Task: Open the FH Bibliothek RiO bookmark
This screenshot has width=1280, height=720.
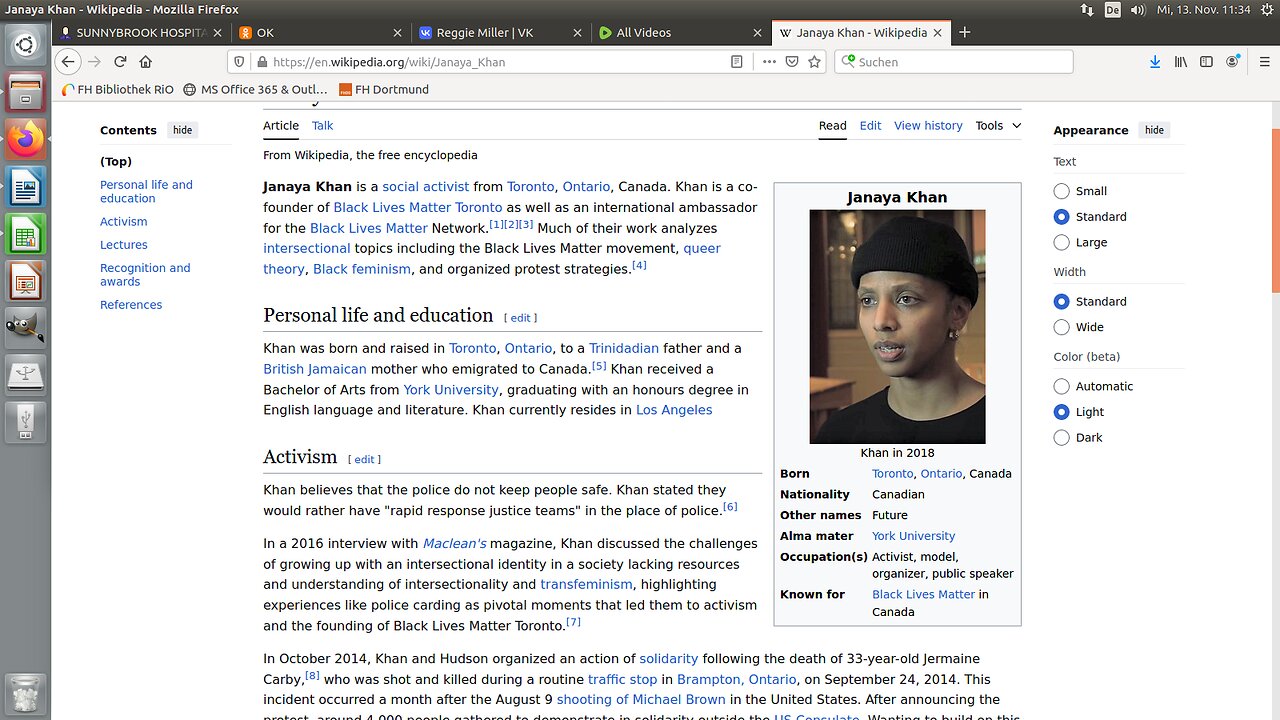Action: click(117, 89)
